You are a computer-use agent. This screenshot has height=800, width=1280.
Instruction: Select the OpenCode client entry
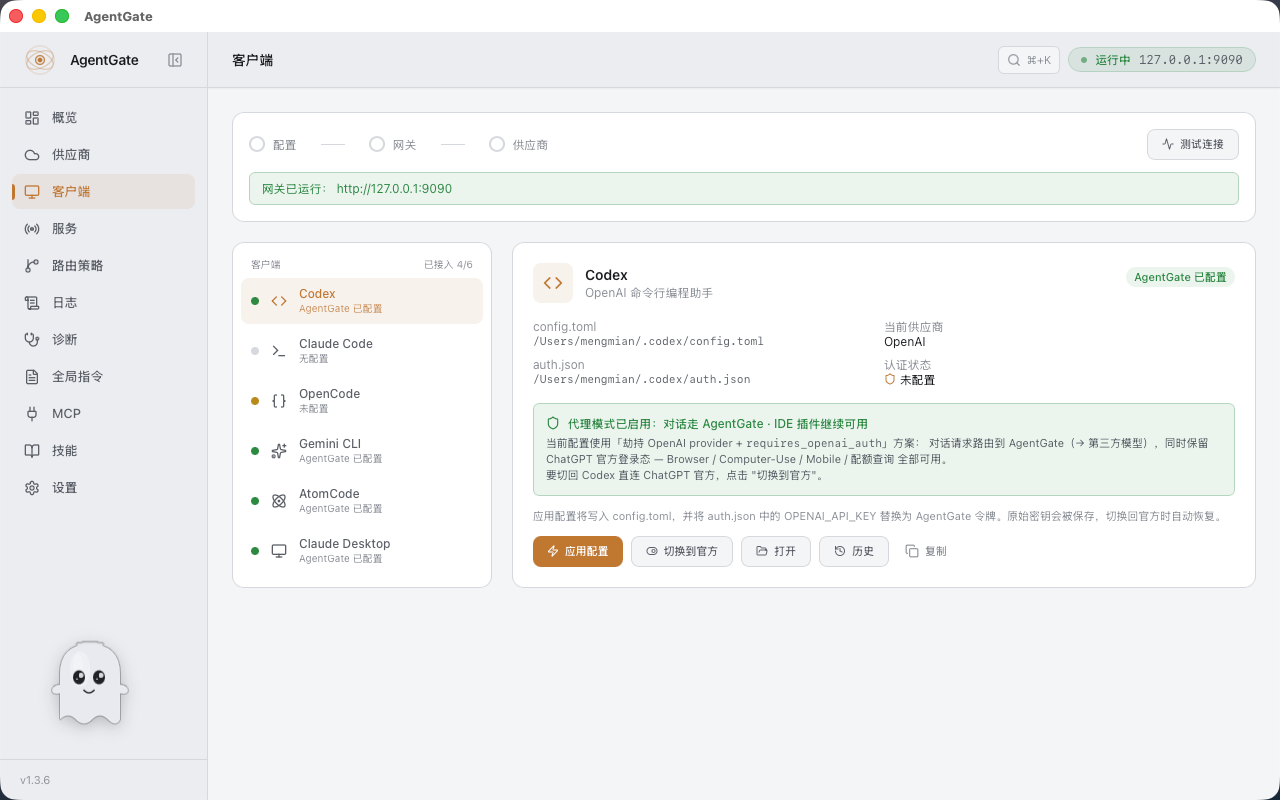(x=362, y=401)
